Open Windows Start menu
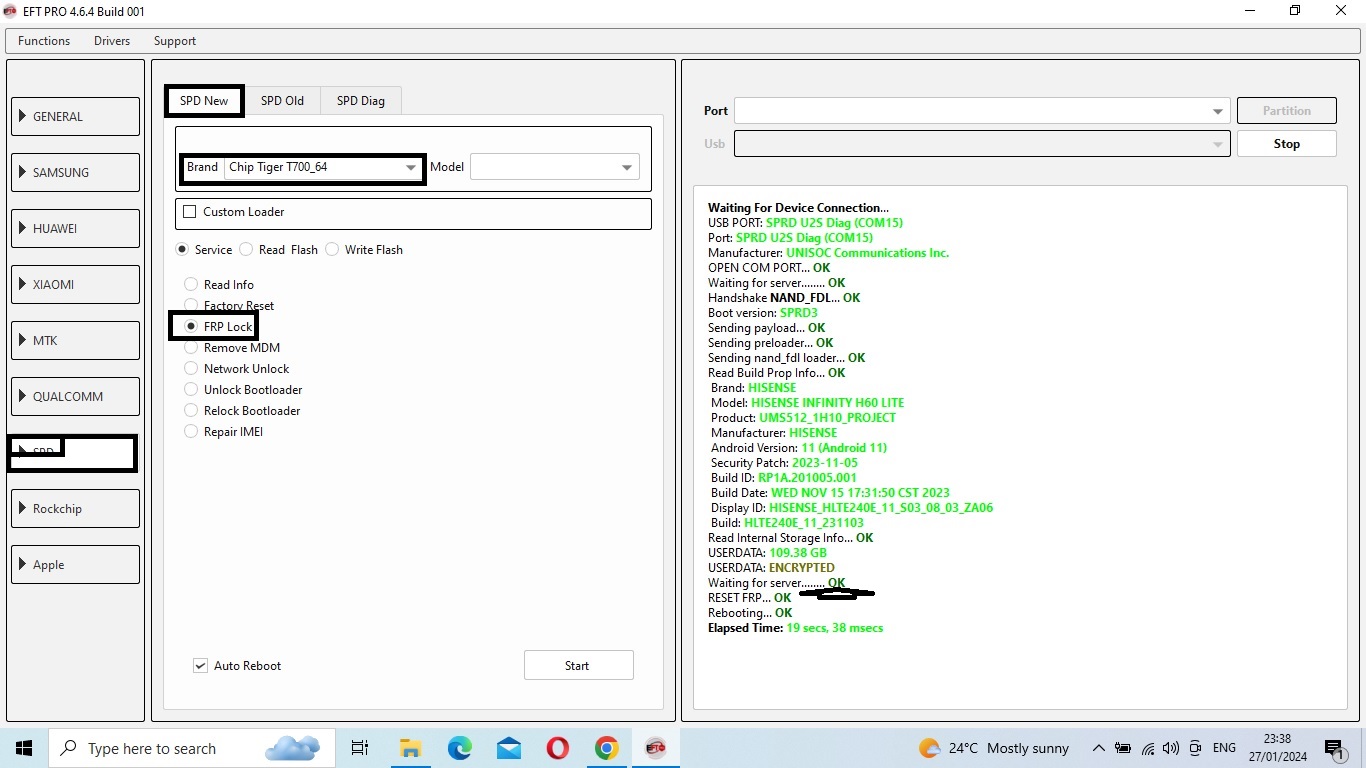Screen dimensions: 1366x768 (x=24, y=748)
